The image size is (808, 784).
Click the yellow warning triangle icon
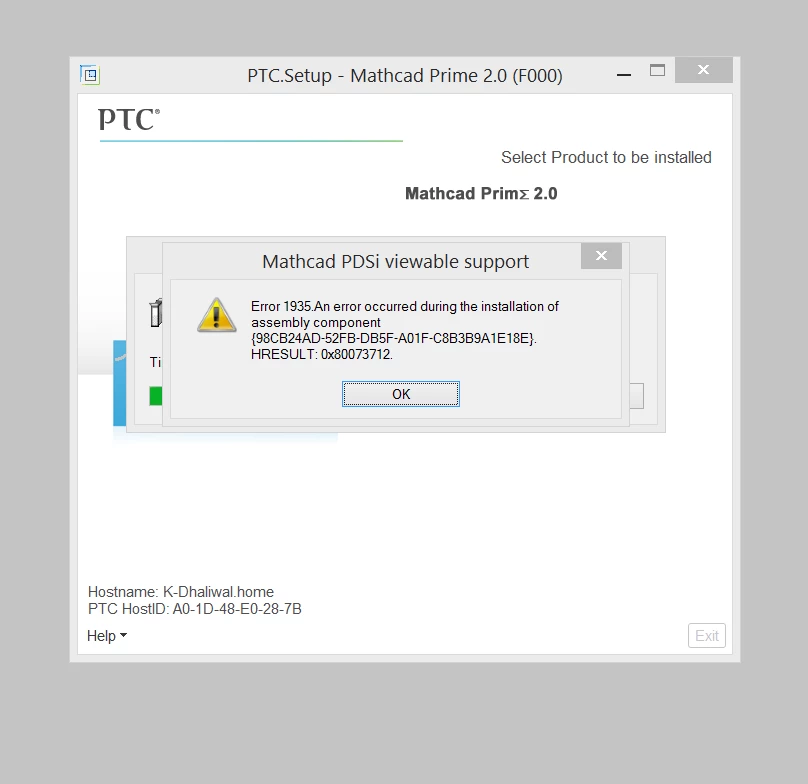pos(217,314)
